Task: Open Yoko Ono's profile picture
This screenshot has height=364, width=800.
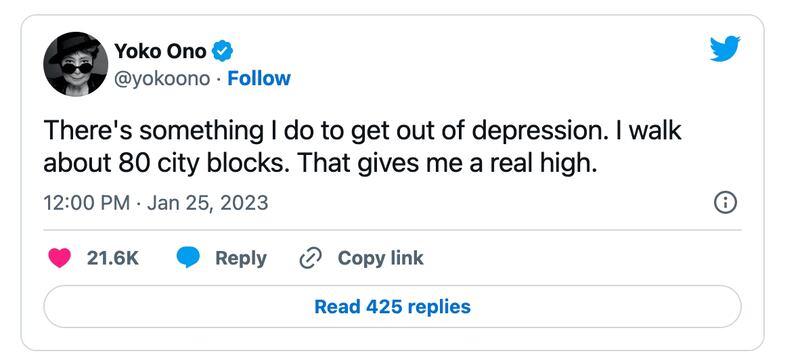Action: [x=76, y=64]
